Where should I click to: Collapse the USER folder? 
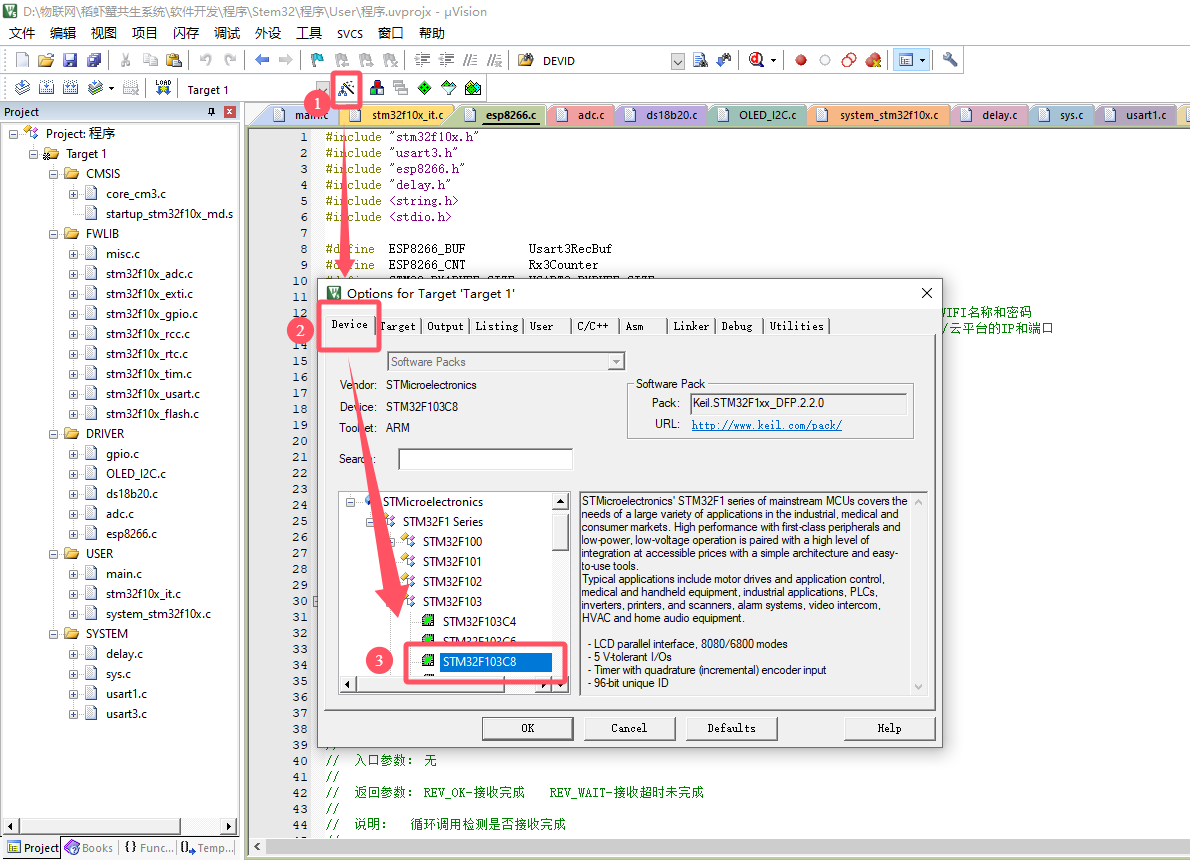53,554
